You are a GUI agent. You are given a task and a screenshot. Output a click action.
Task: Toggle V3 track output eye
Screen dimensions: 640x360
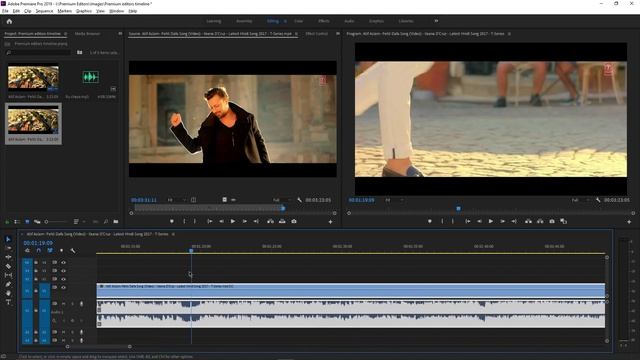click(x=63, y=271)
